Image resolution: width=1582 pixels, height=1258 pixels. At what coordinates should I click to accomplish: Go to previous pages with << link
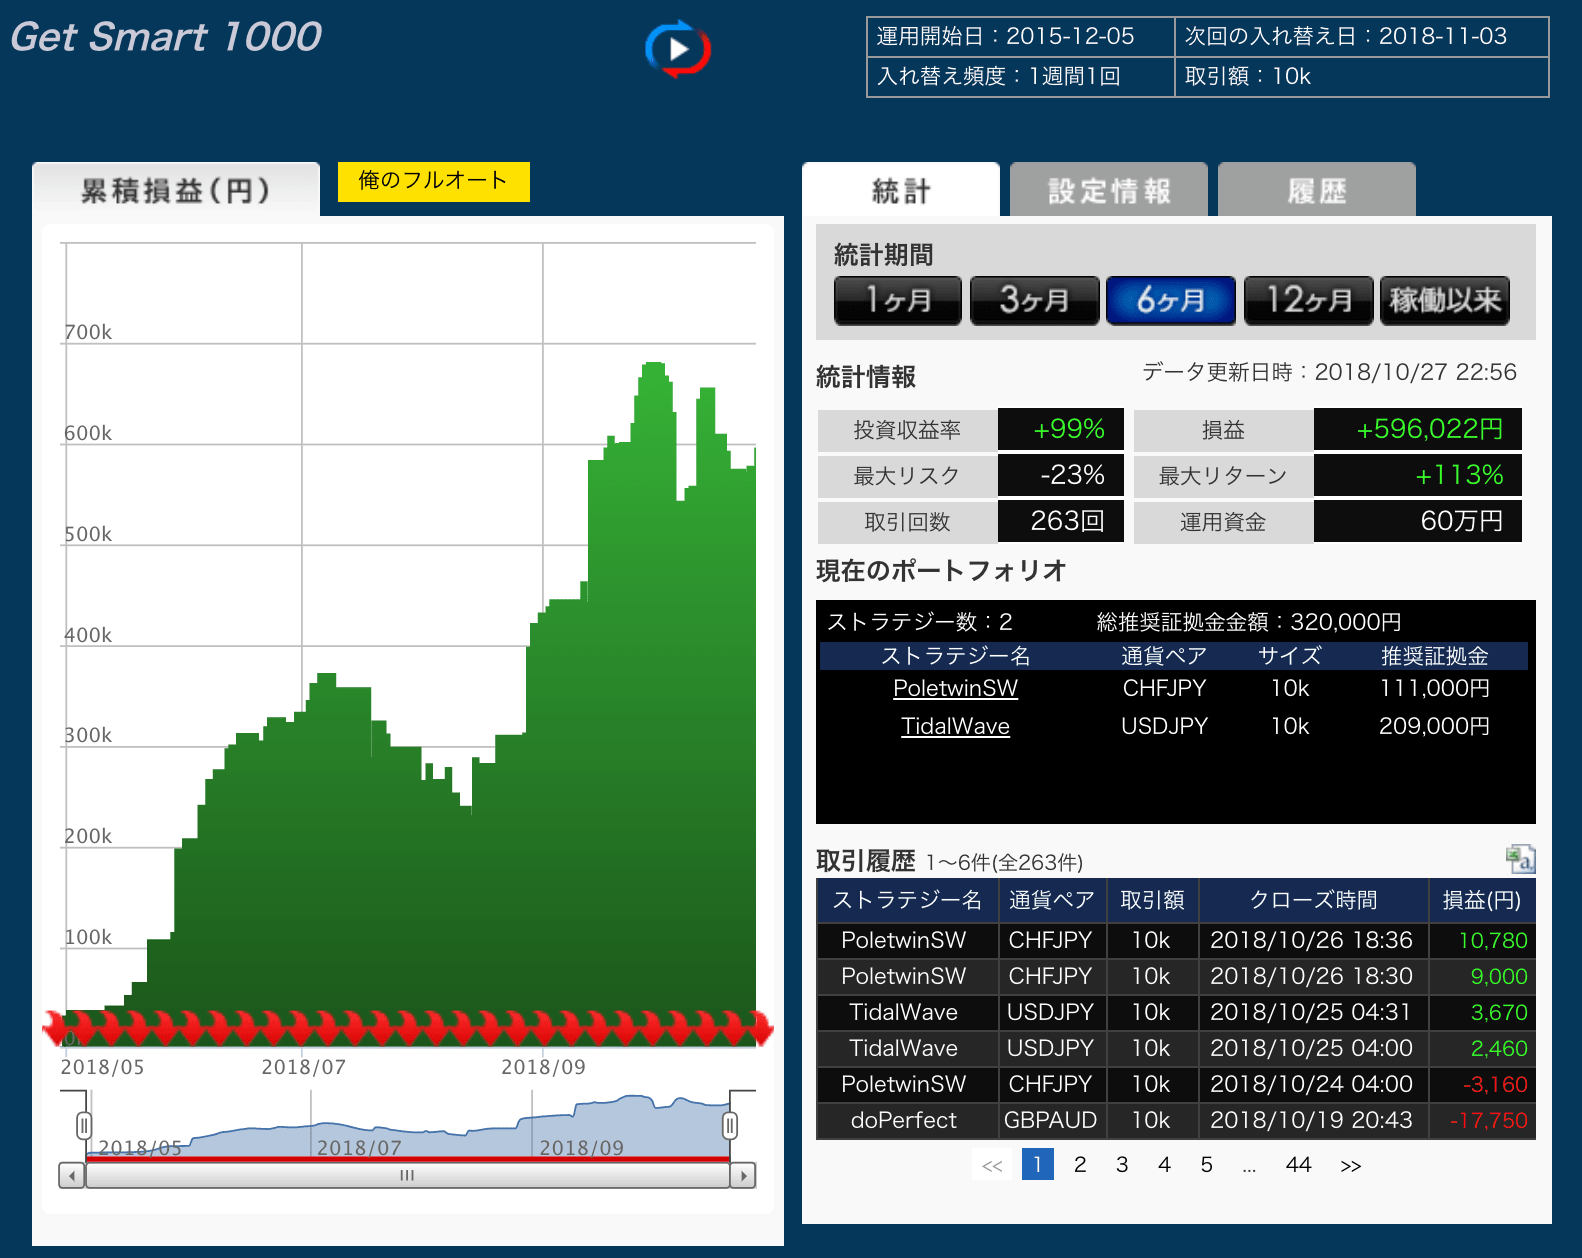[992, 1165]
